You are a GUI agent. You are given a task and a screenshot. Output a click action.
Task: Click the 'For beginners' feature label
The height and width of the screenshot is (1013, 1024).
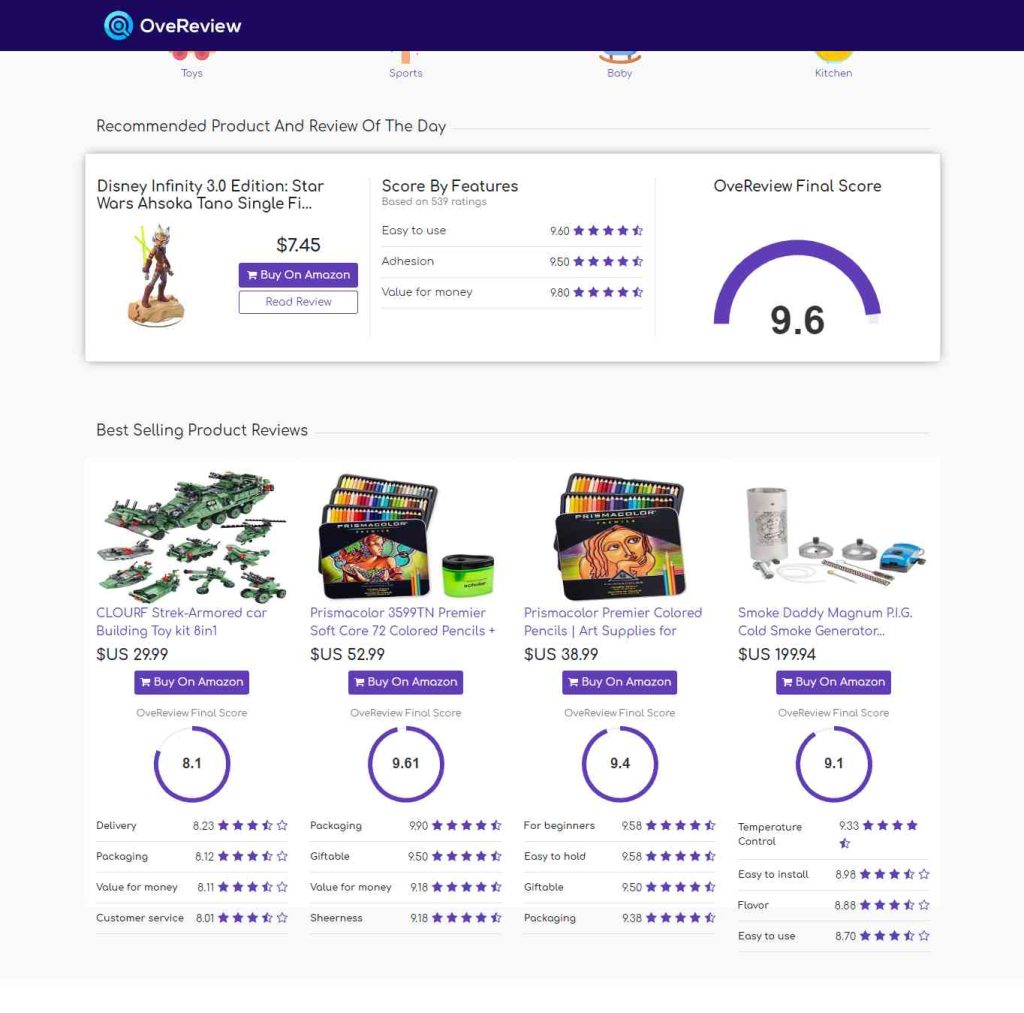click(x=559, y=826)
